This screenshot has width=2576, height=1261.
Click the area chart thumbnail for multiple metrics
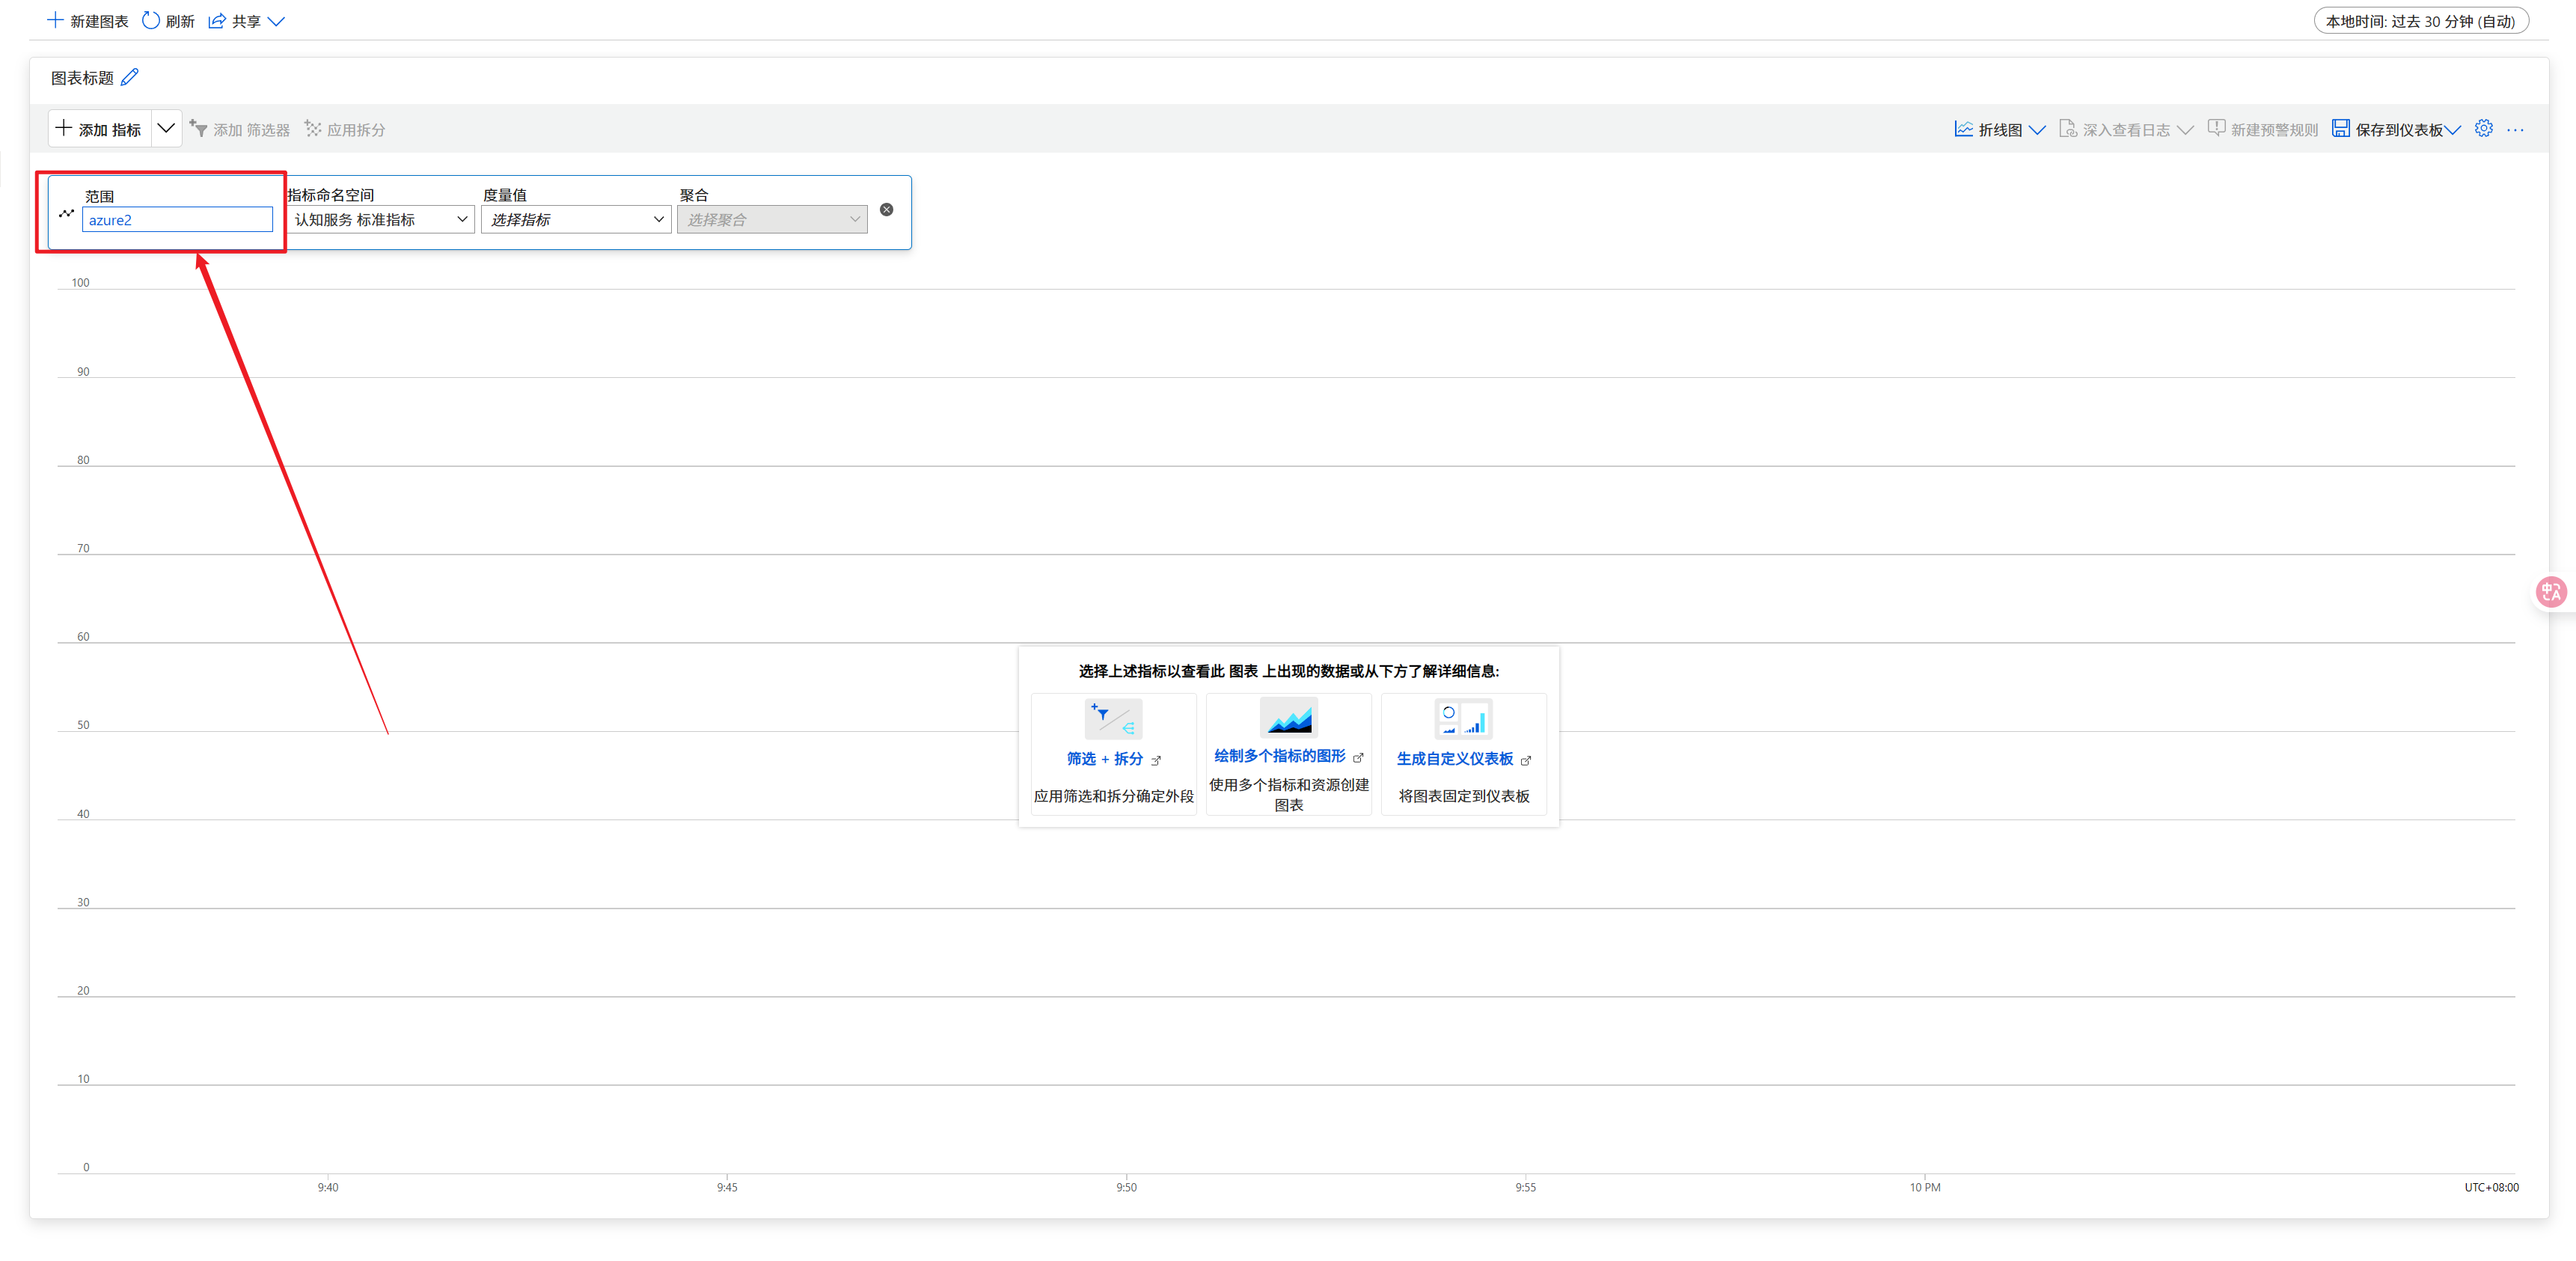tap(1288, 718)
